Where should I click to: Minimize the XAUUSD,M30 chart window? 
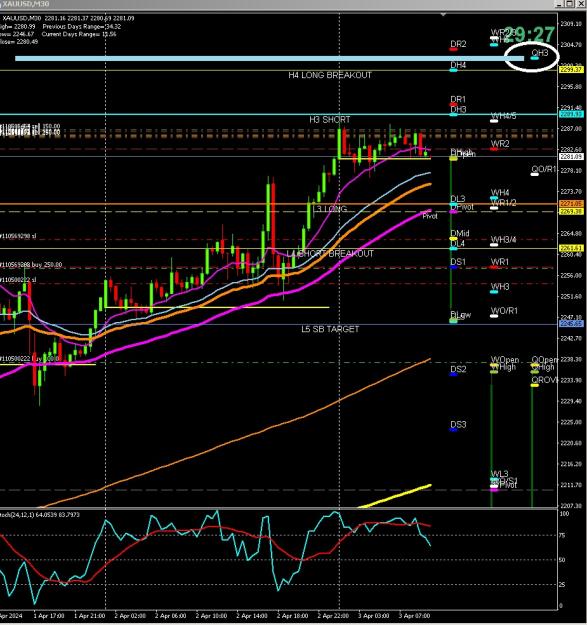(560, 4)
